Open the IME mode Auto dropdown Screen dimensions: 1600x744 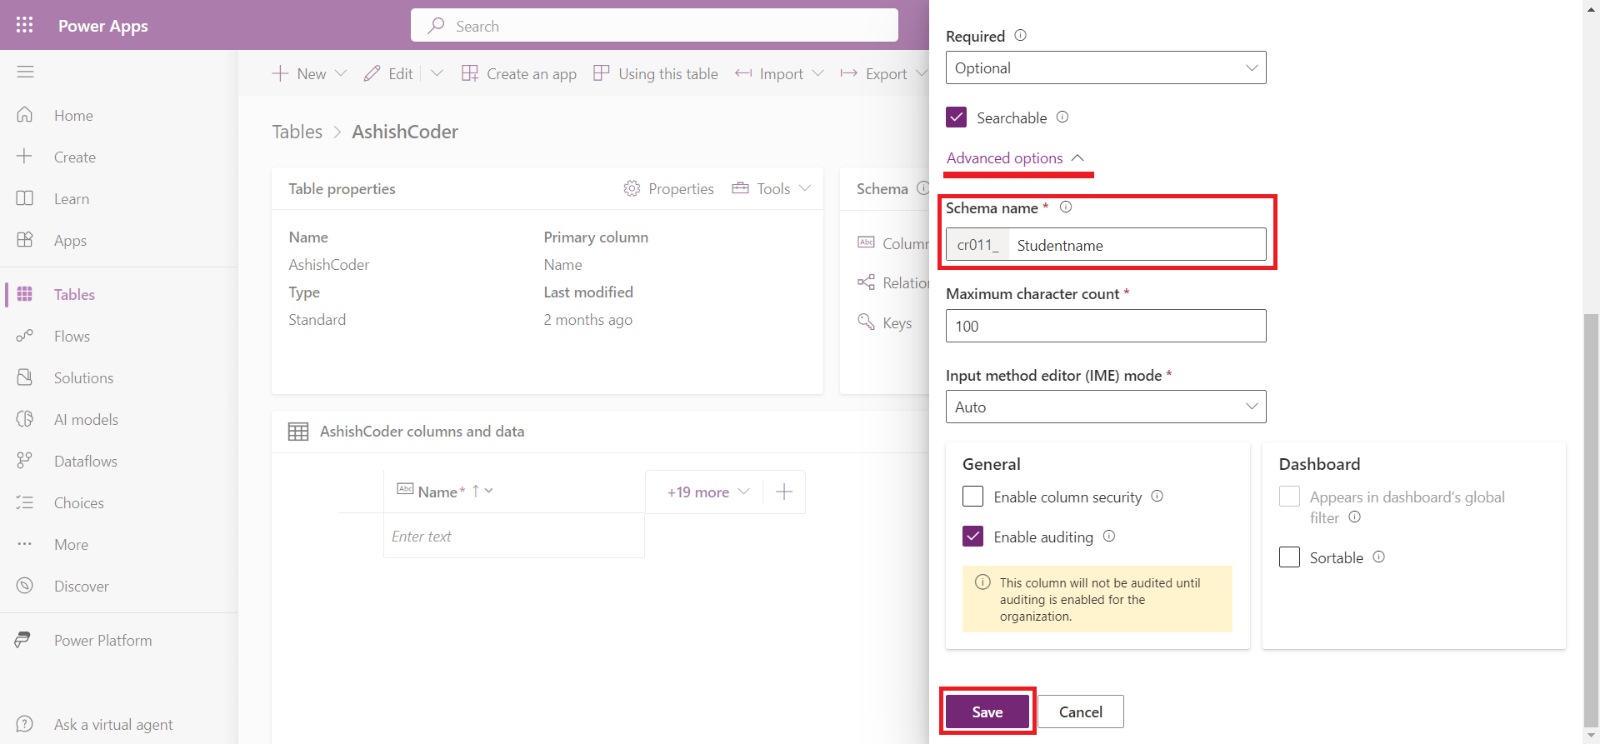tap(1105, 407)
